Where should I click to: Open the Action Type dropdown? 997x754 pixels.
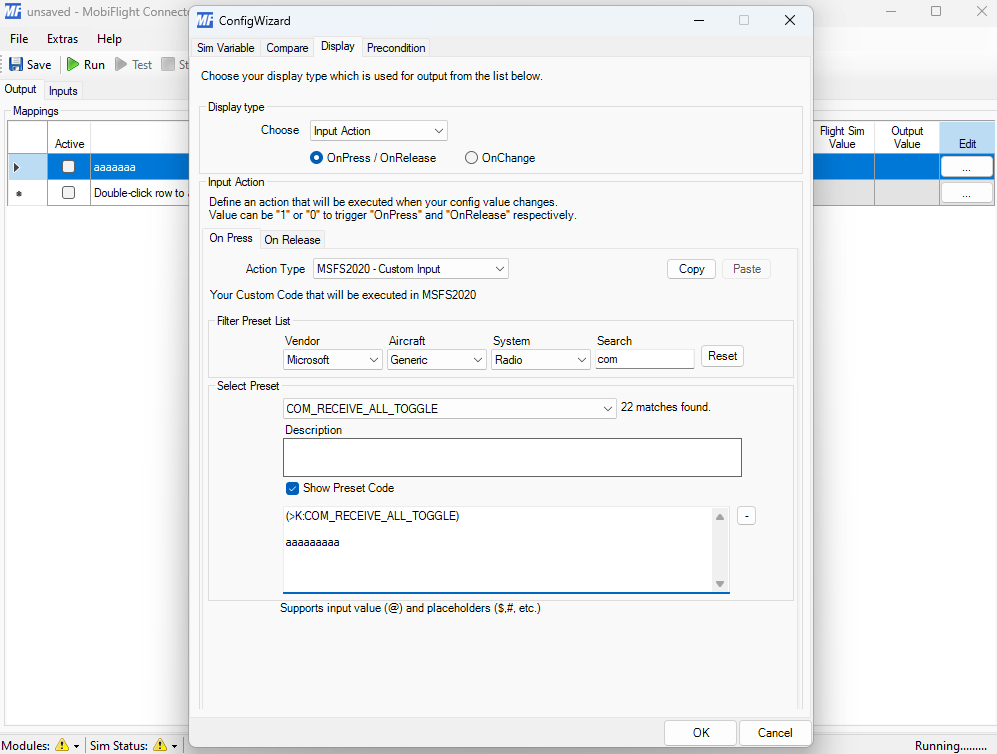tap(410, 269)
